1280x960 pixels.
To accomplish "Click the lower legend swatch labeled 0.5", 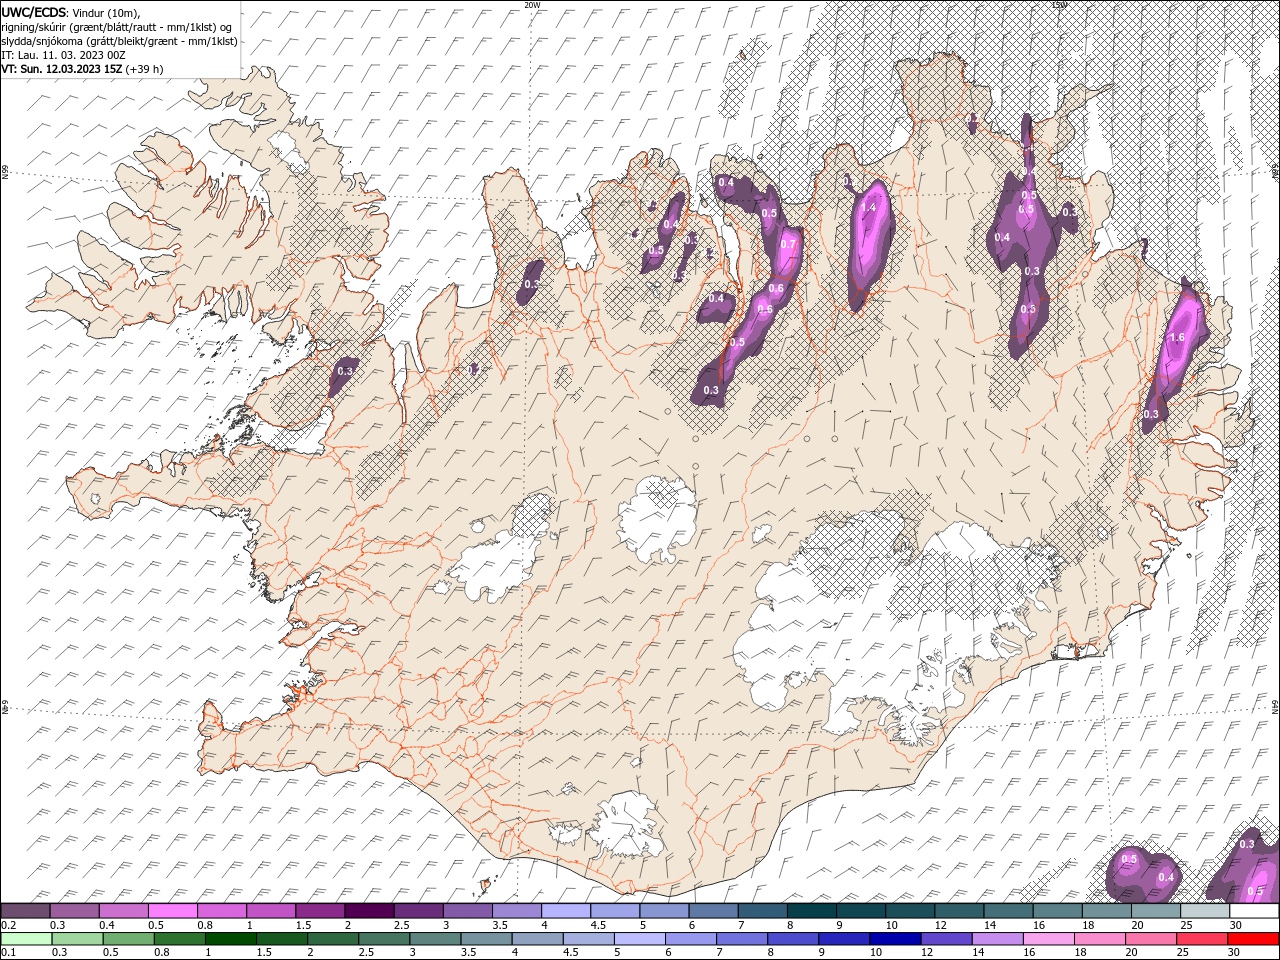I will click(128, 939).
